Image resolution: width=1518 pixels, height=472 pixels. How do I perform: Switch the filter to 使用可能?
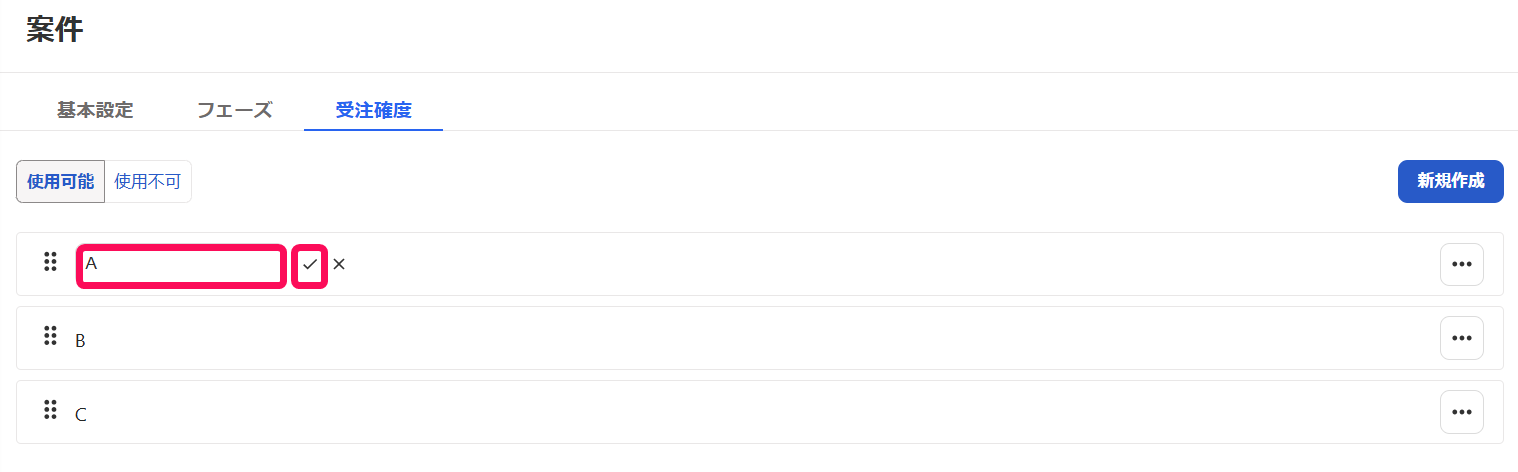61,181
